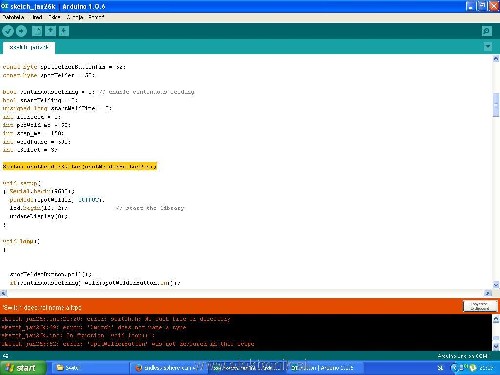The height and width of the screenshot is (375, 500).
Task: Click the Upload arrow toolbar icon
Action: click(21, 31)
